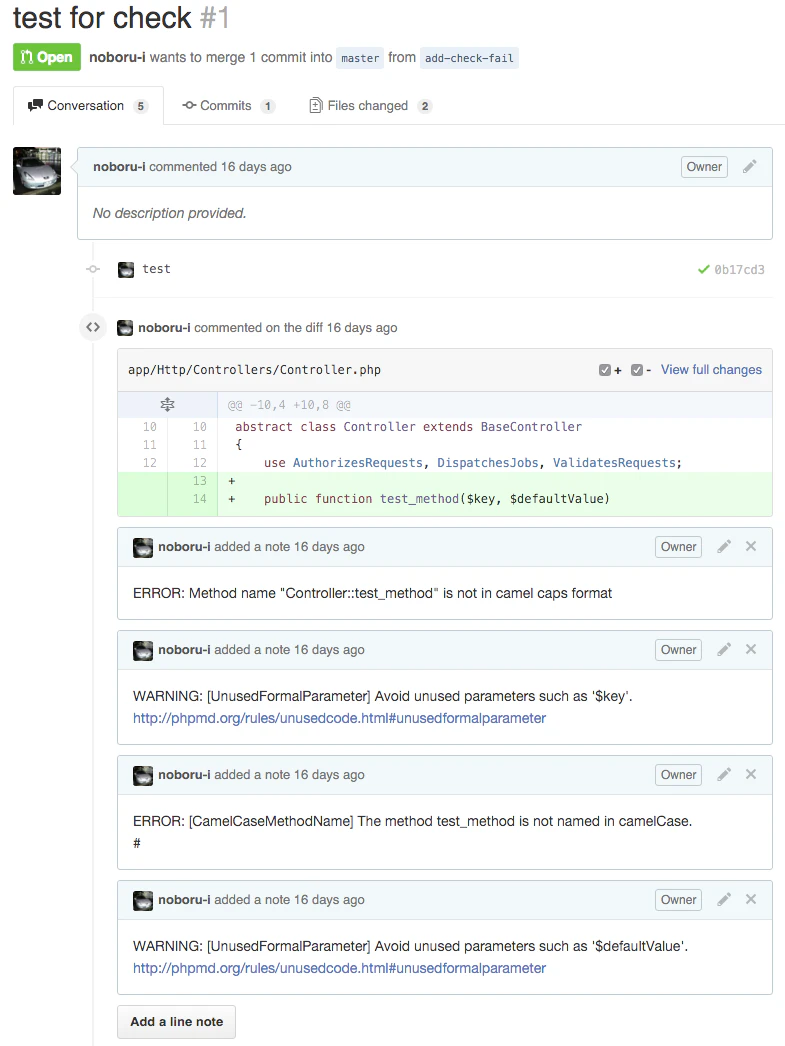Screen dimensions: 785x1046
Task: Delete the CamelCaseMethodName note
Action: coord(751,774)
